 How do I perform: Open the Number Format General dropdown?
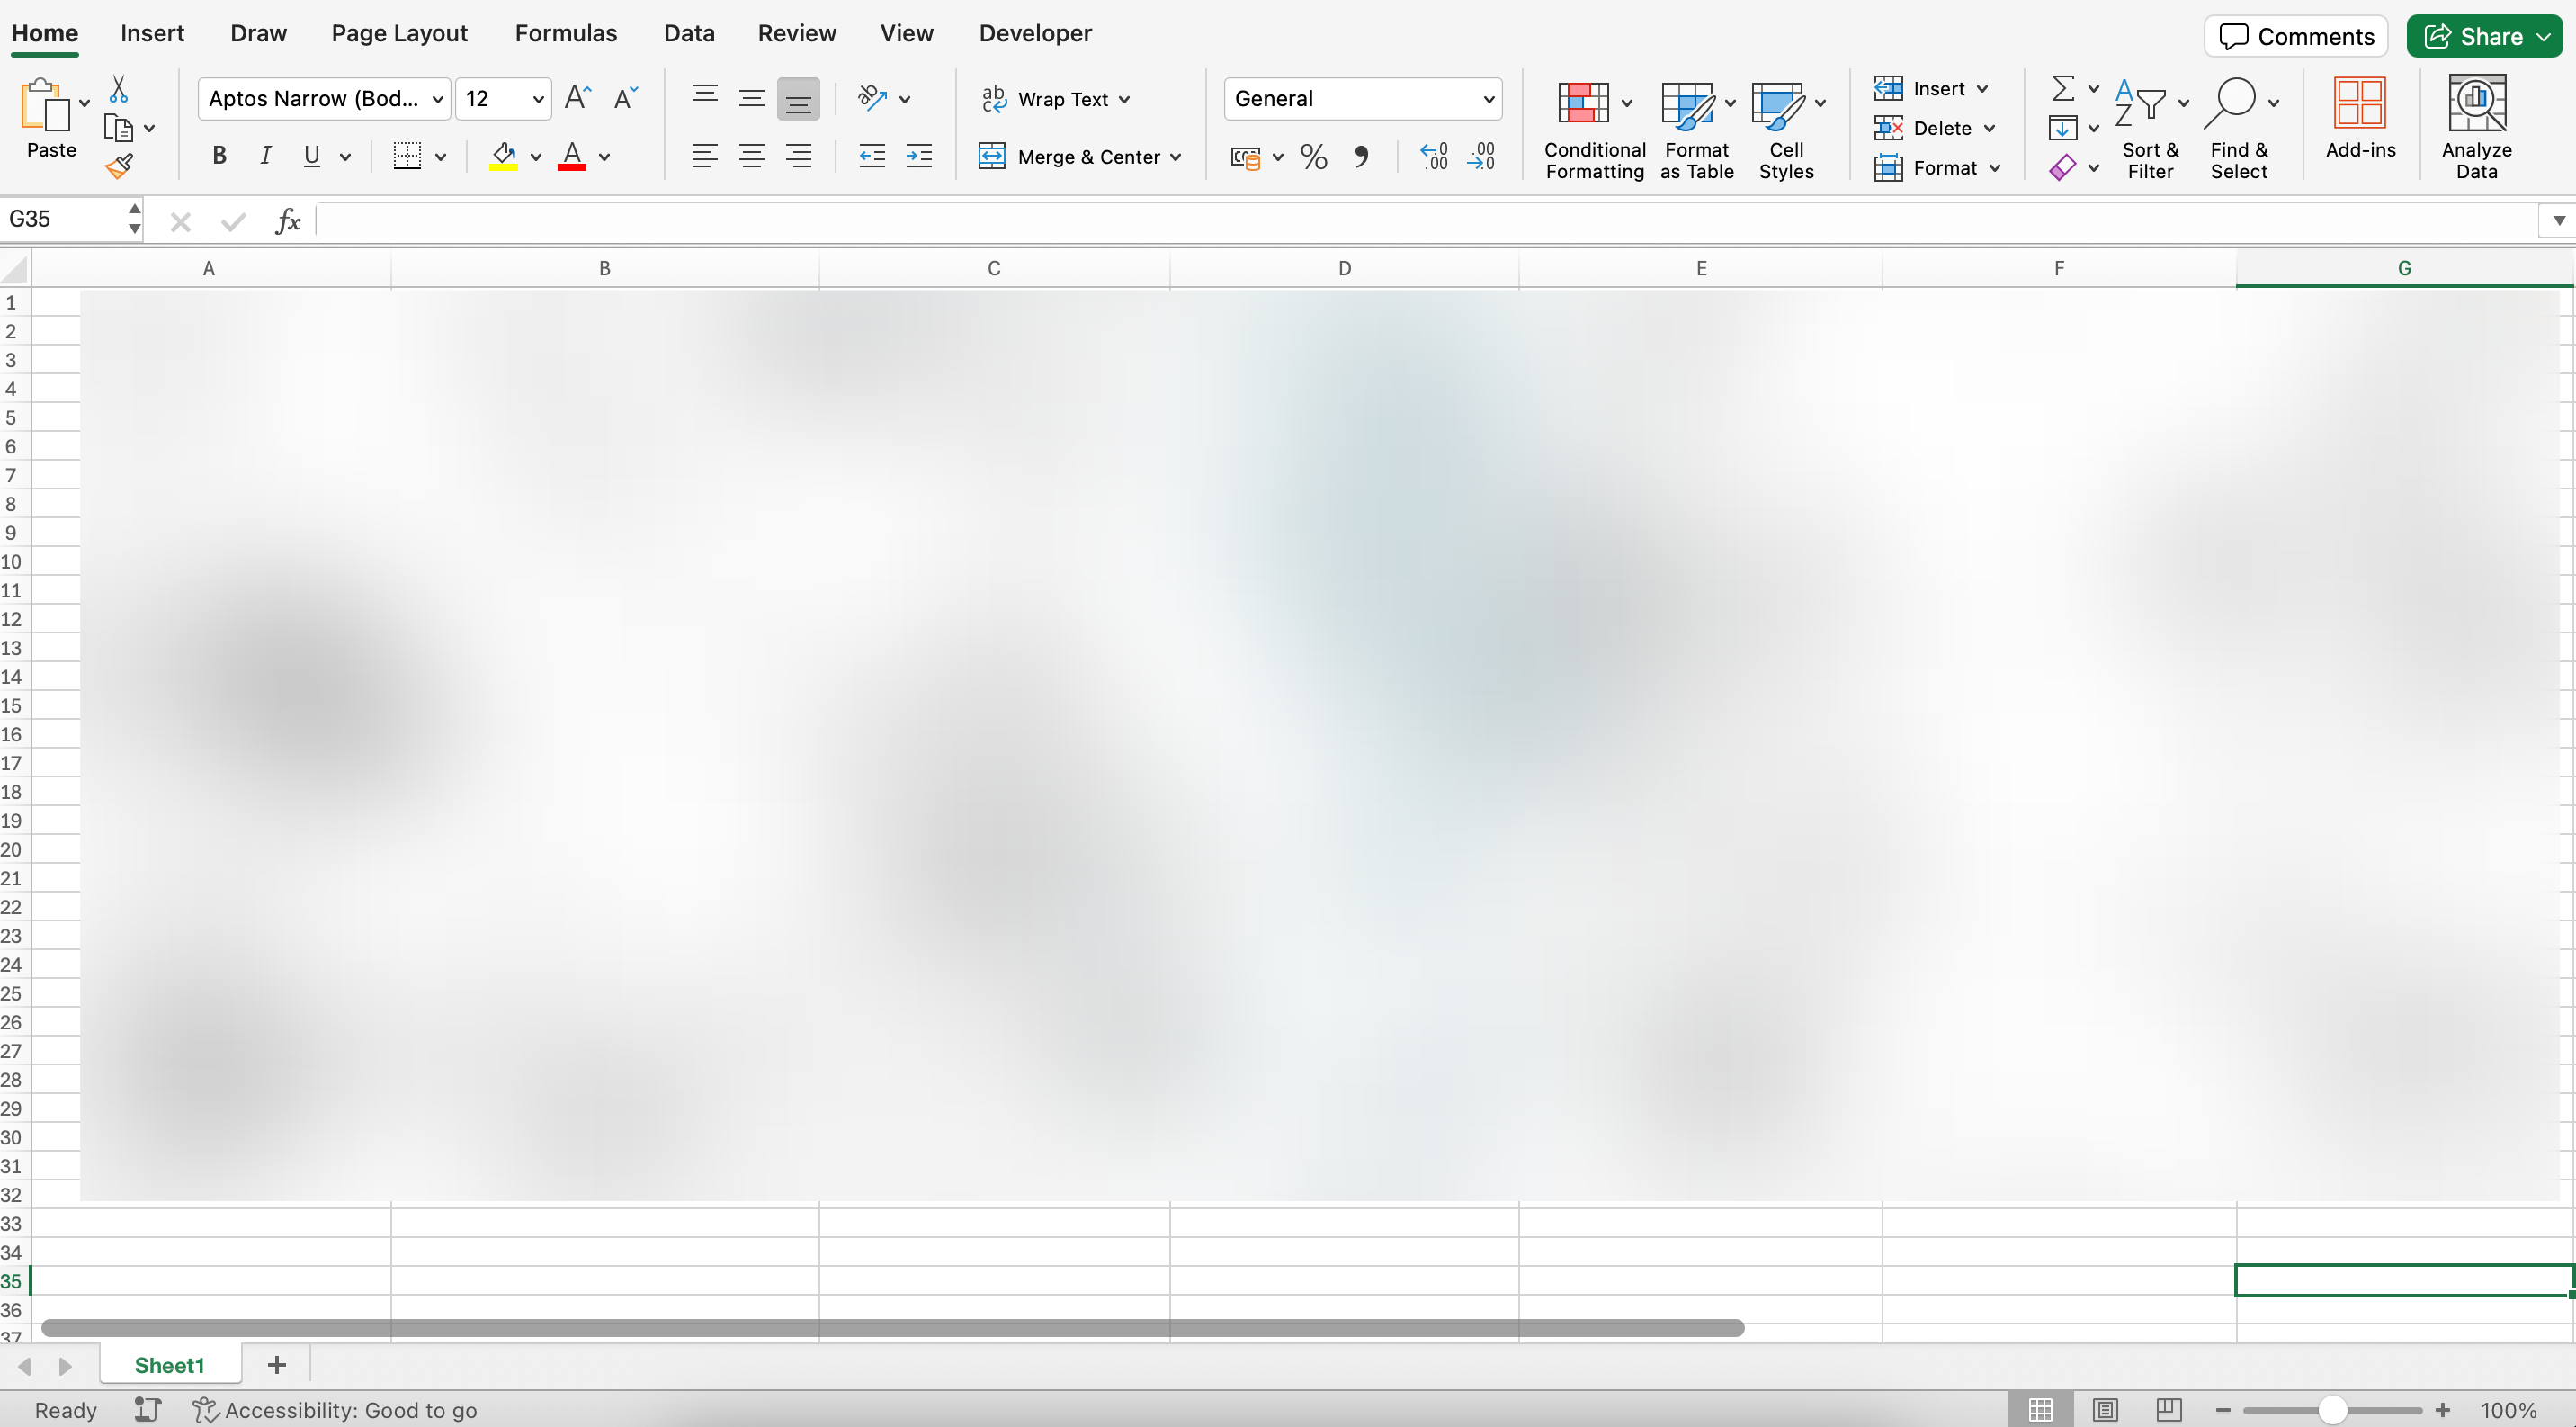point(1487,99)
